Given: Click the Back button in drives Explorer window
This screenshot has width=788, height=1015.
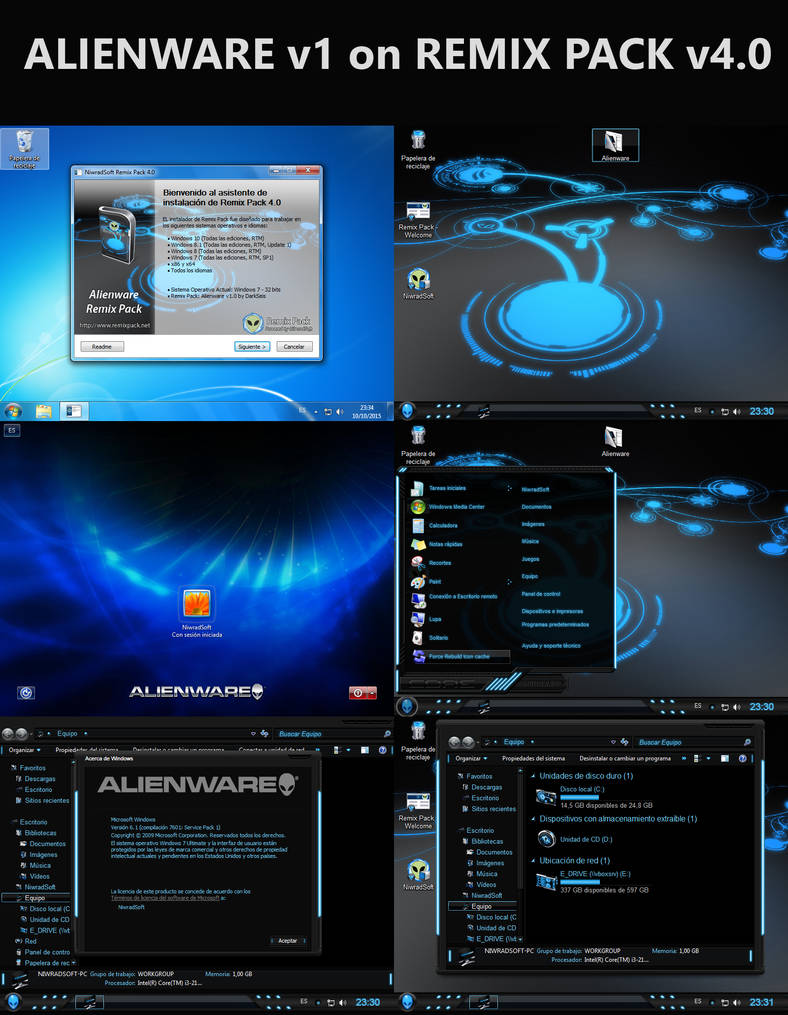Looking at the screenshot, I should click(x=455, y=742).
